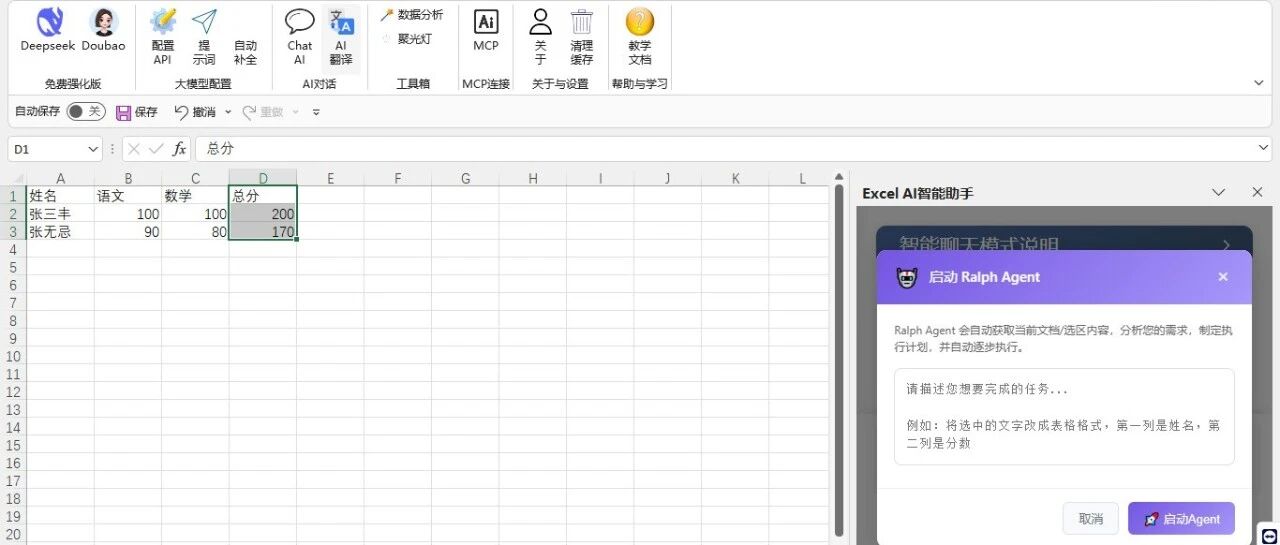Open 数据分析 tool
This screenshot has width=1280, height=545.
[x=411, y=15]
